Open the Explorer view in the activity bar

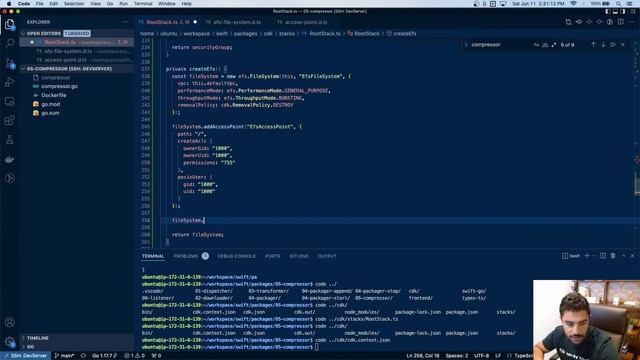point(10,24)
